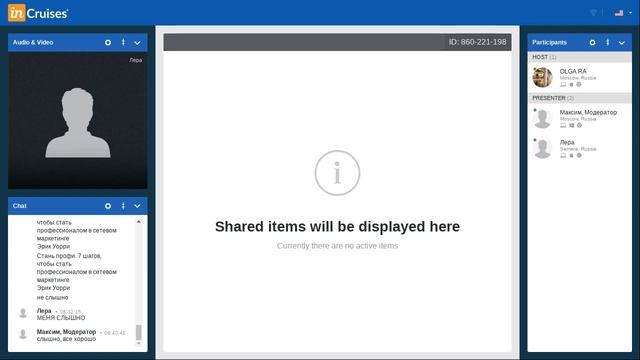This screenshot has height=360, width=640.
Task: Open Chat panel settings gear
Action: [108, 206]
